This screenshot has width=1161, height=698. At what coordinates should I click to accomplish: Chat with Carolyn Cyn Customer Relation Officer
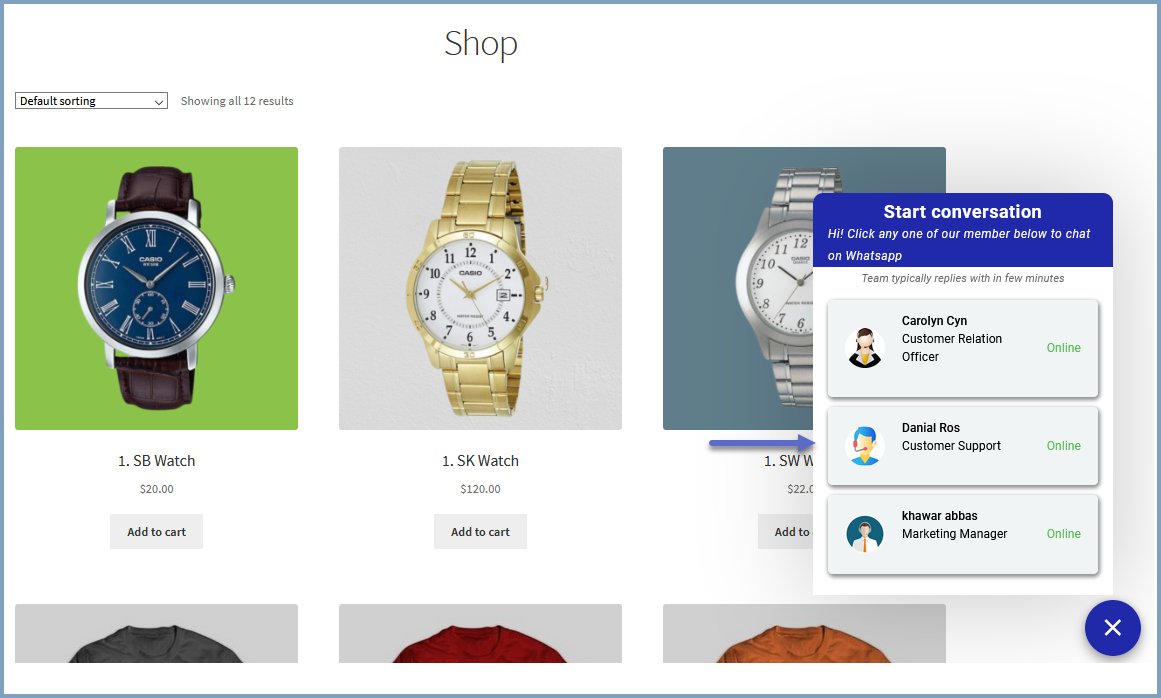pyautogui.click(x=963, y=348)
